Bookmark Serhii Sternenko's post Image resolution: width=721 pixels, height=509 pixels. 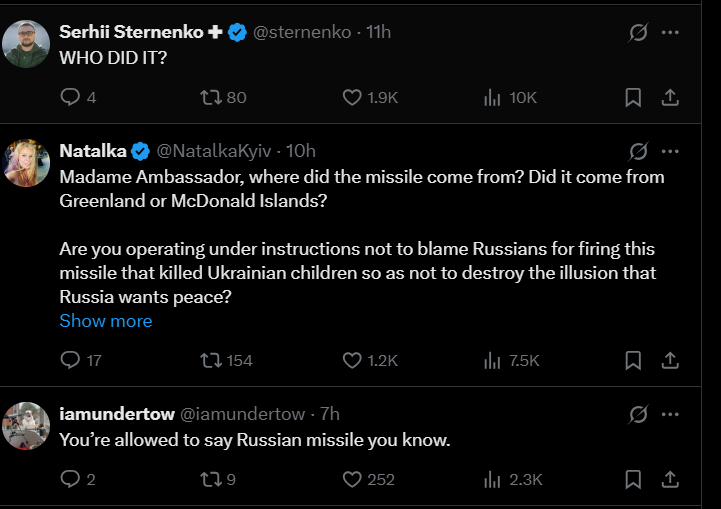tap(633, 97)
